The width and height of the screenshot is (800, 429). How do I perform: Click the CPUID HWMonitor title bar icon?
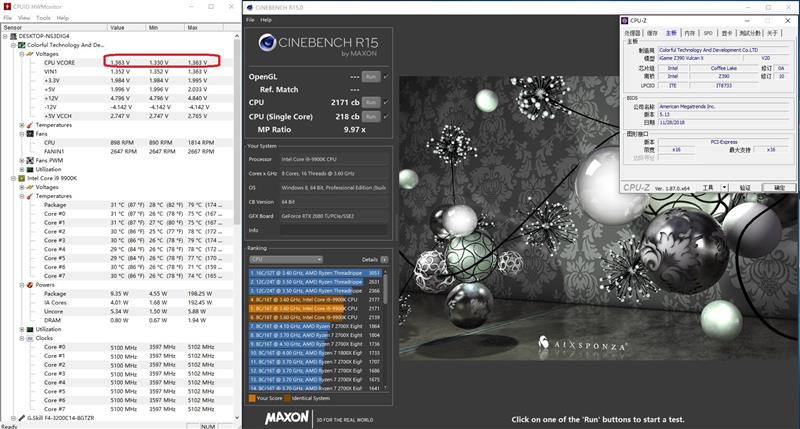7,7
